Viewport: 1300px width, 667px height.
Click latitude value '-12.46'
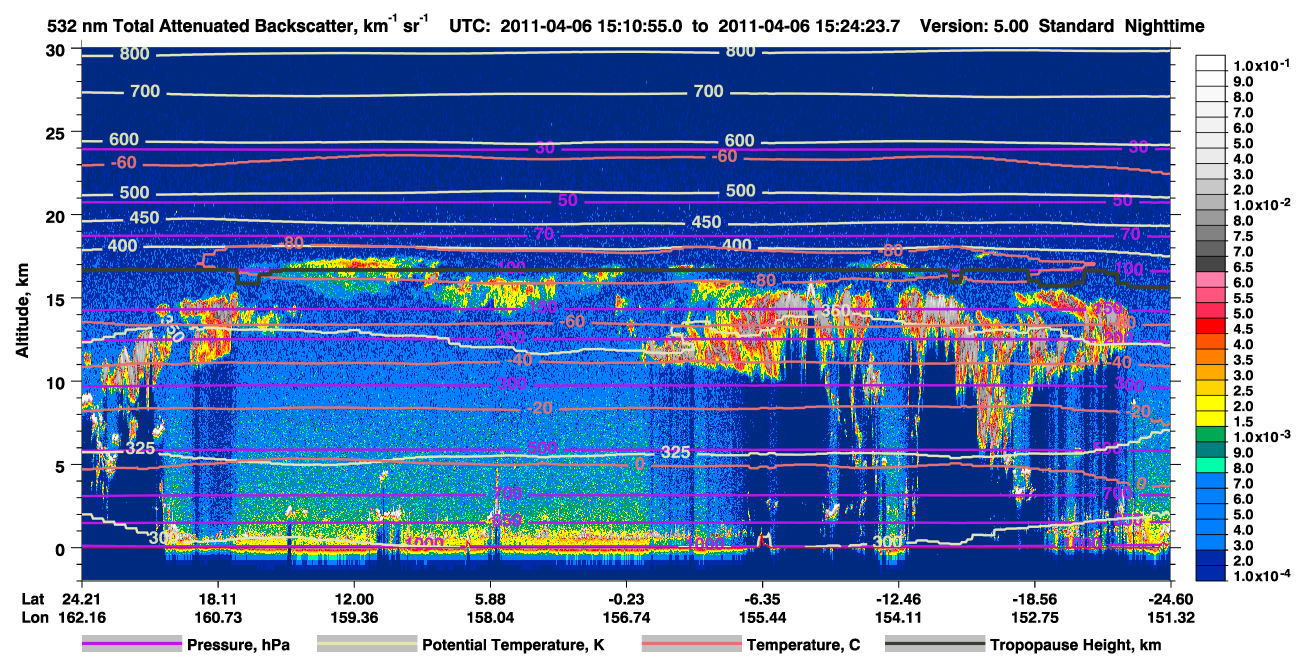[898, 599]
